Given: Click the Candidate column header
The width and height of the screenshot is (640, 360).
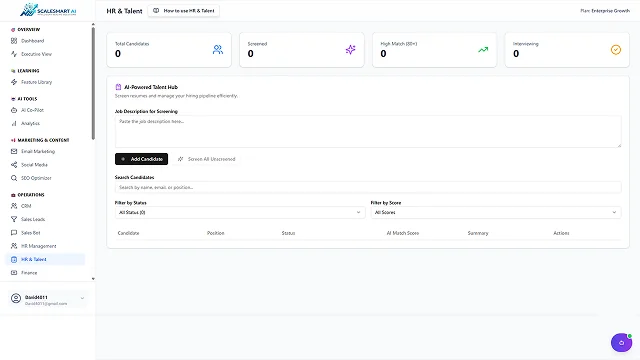Looking at the screenshot, I should (128, 233).
